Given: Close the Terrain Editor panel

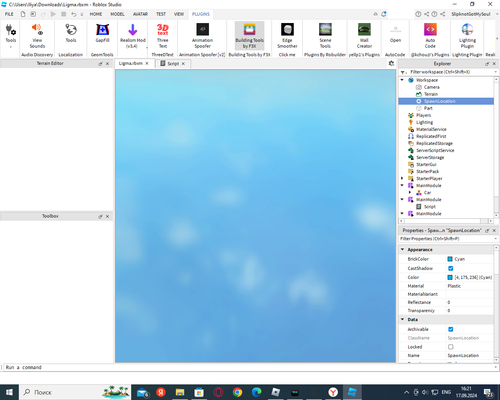Looking at the screenshot, I should (107, 63).
